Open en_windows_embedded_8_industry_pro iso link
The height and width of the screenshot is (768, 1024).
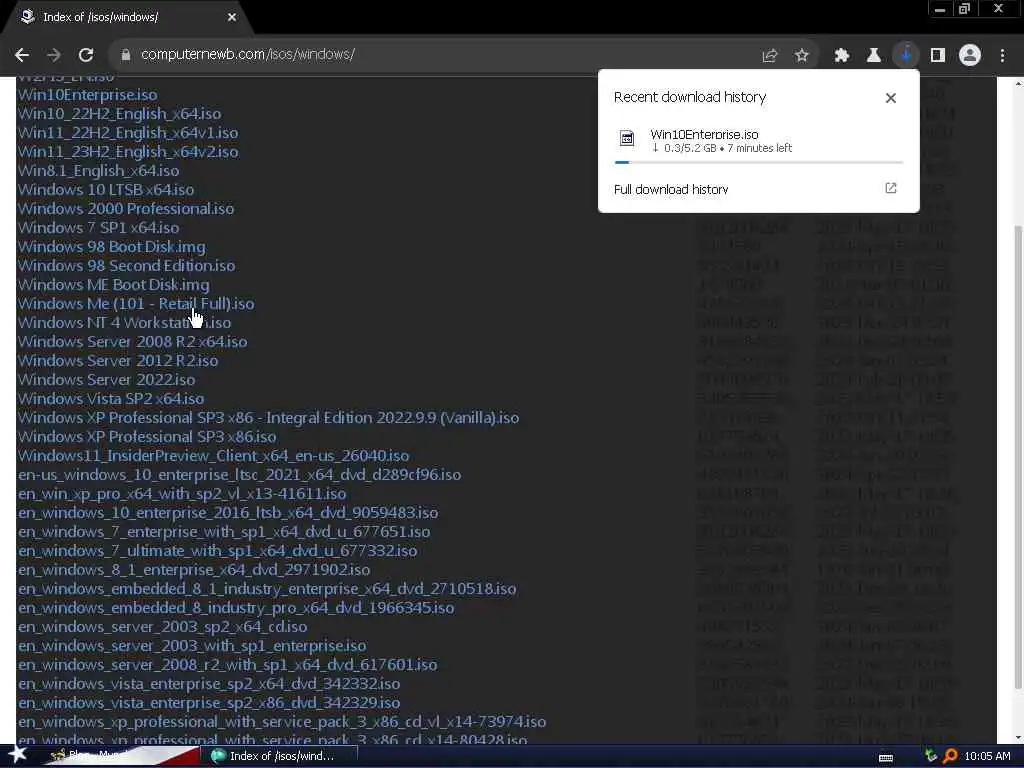(236, 607)
